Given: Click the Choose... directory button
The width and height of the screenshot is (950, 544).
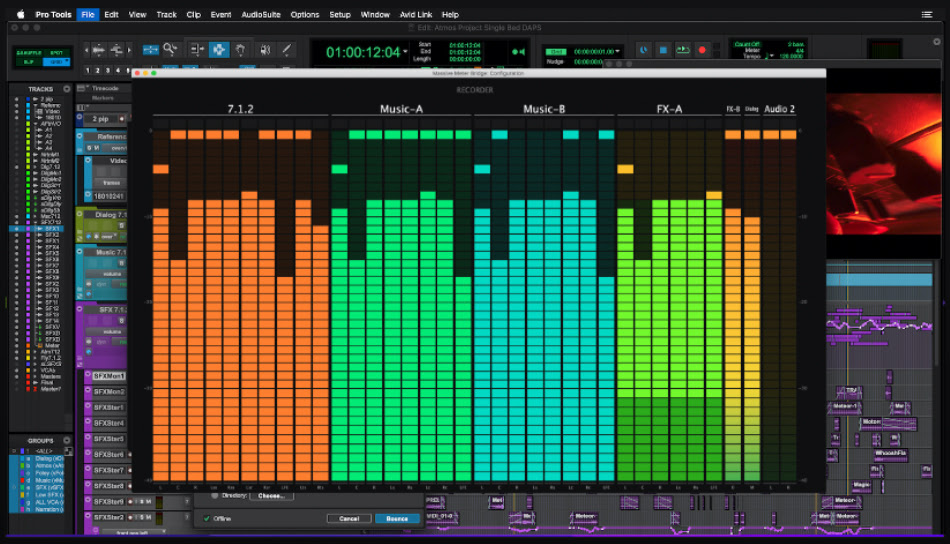Looking at the screenshot, I should (x=271, y=495).
